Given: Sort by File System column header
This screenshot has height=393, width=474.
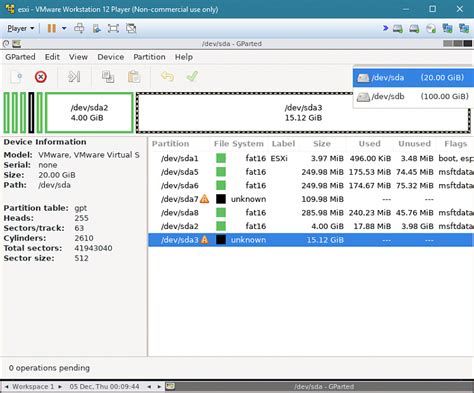Looking at the screenshot, I should click(239, 144).
